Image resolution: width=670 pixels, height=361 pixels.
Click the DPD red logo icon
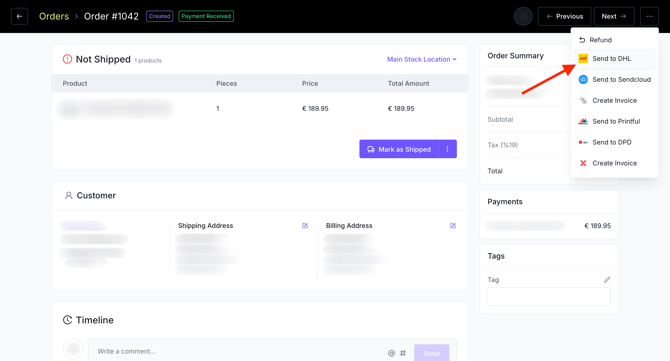pyautogui.click(x=583, y=142)
